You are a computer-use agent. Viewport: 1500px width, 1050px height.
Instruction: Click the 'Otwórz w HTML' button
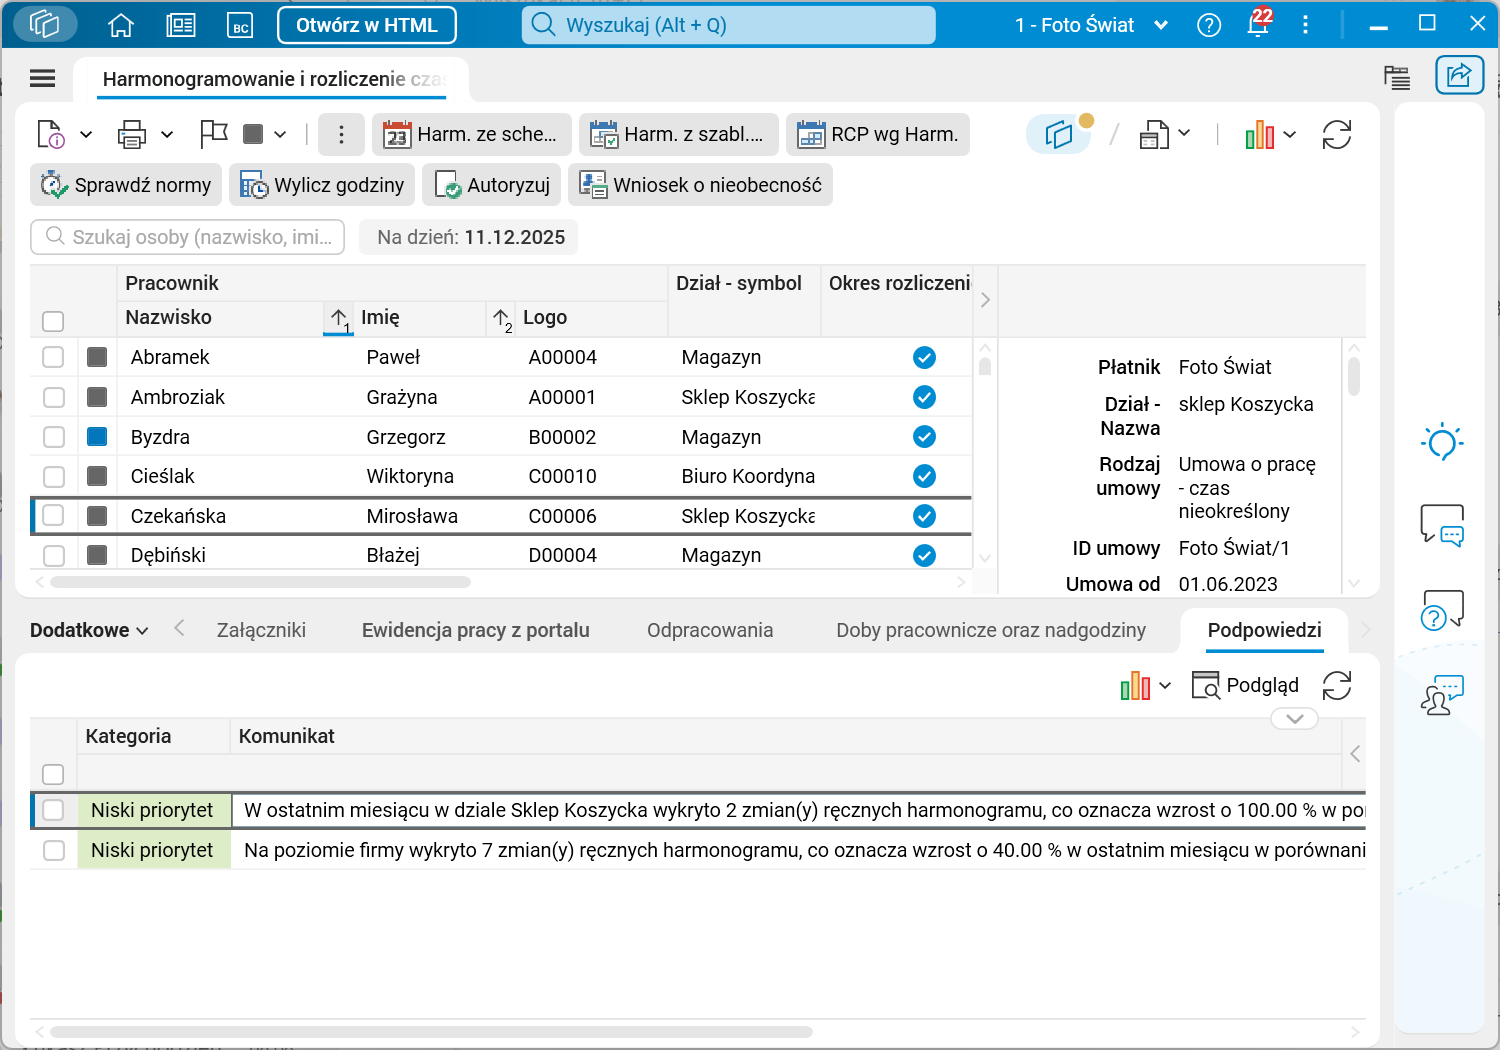tap(367, 25)
